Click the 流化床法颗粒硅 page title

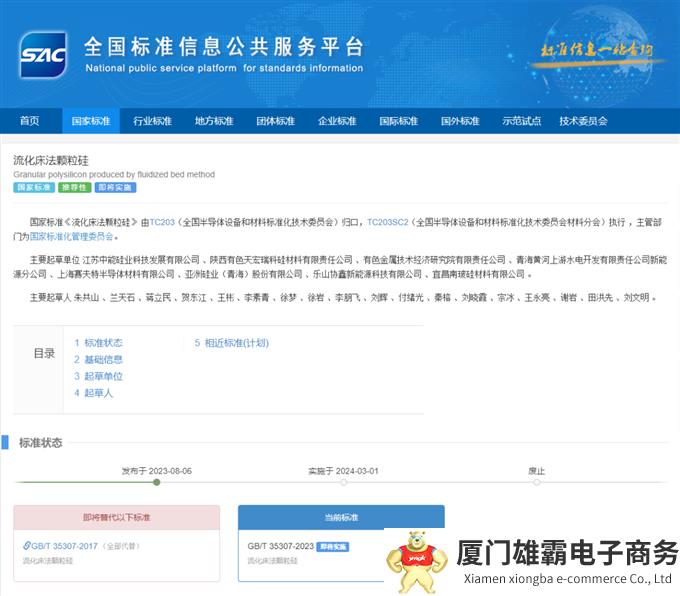tap(51, 160)
